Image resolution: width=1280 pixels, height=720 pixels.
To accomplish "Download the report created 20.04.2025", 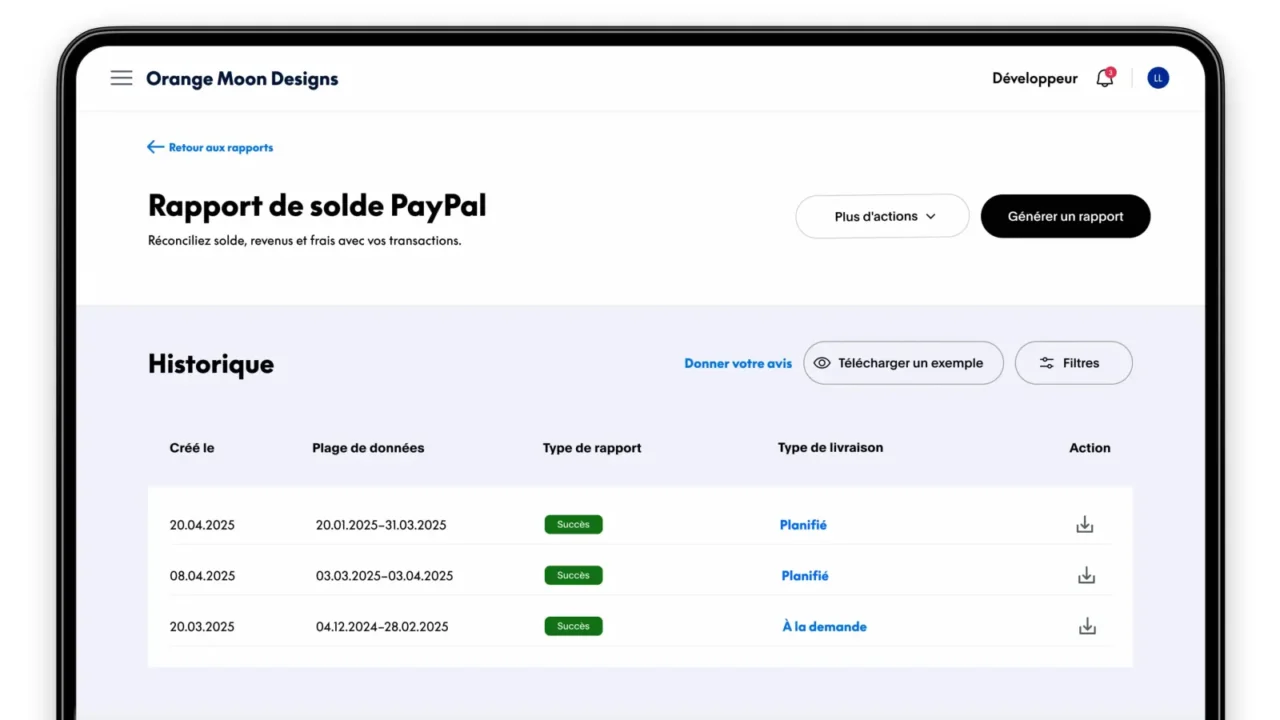I will [x=1085, y=525].
